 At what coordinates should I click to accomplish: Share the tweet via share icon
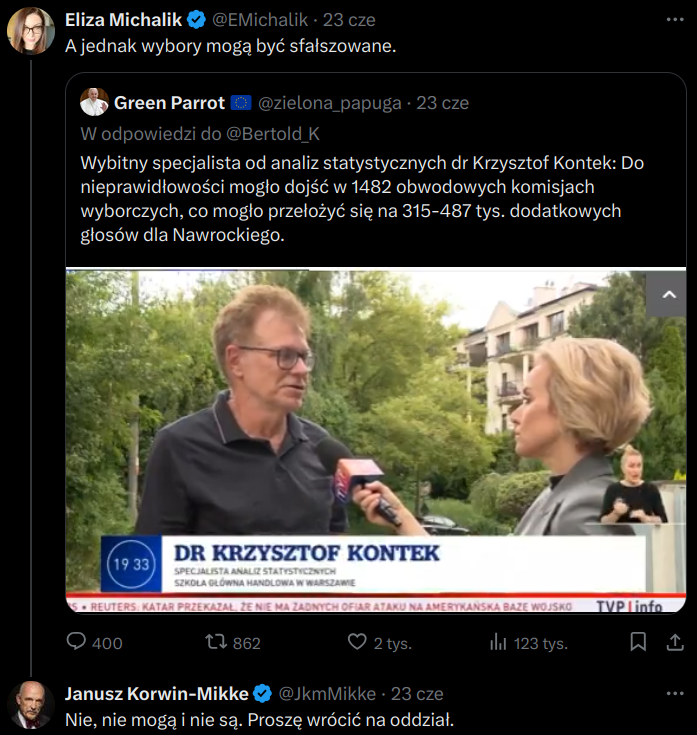[x=675, y=643]
